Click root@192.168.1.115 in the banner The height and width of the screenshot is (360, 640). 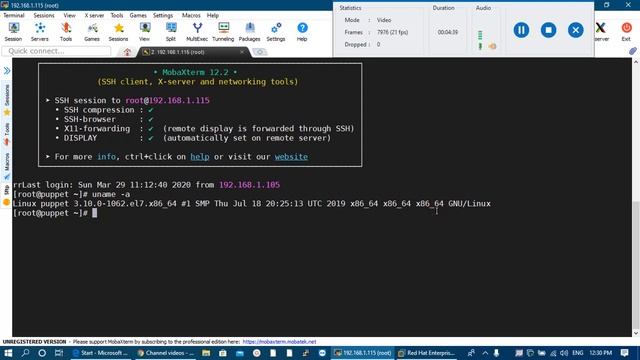(167, 100)
